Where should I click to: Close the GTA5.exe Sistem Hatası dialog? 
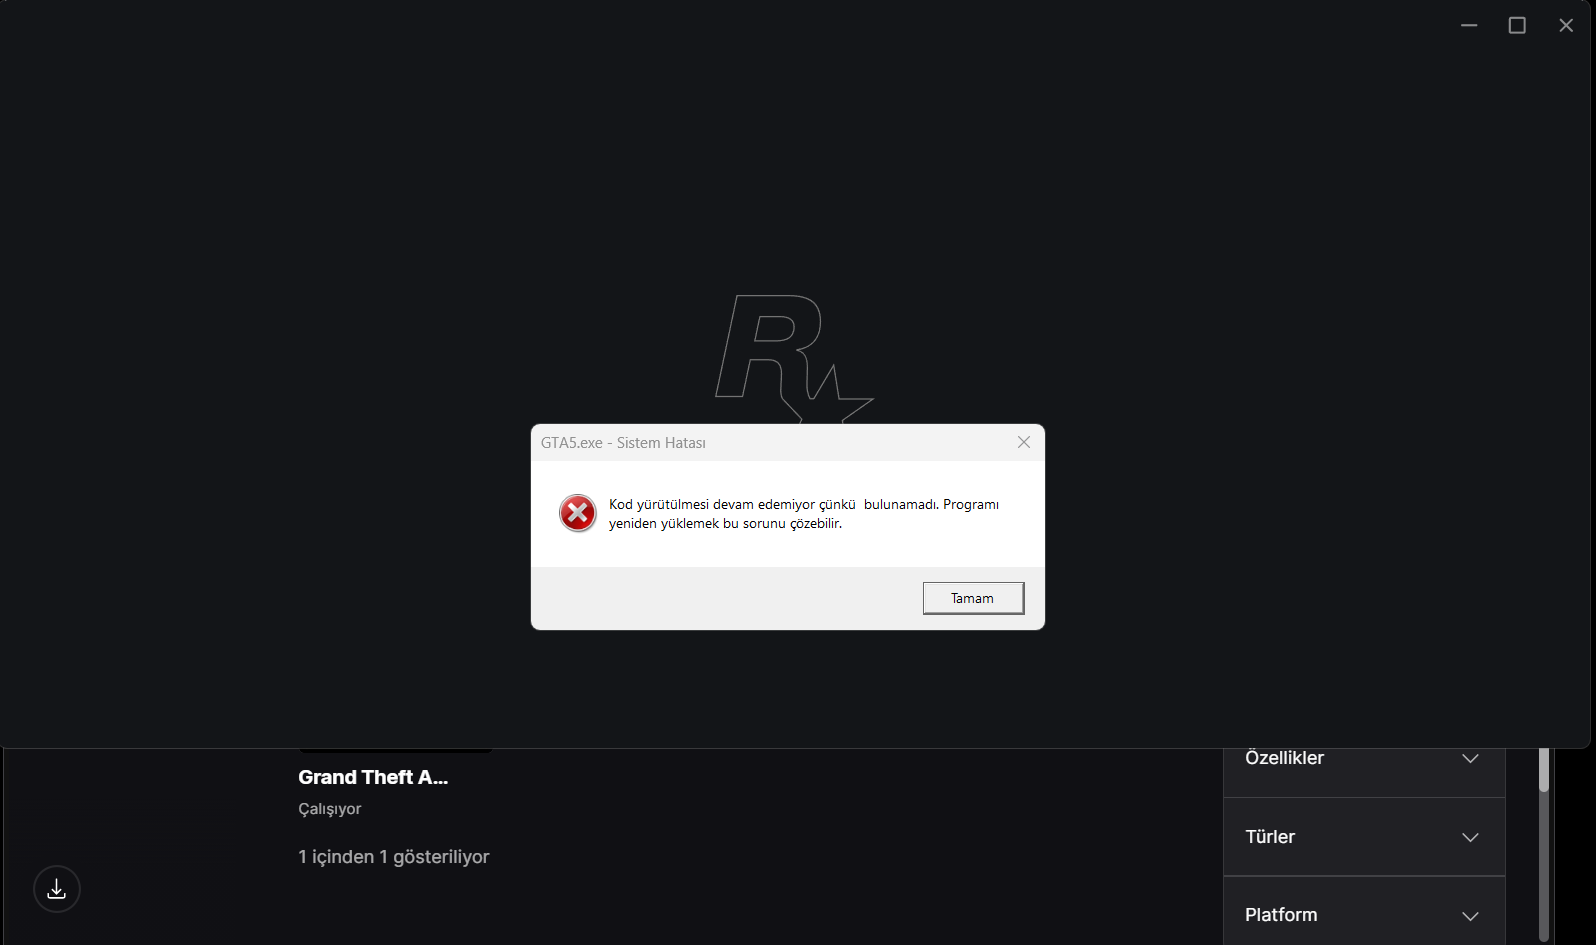[1024, 442]
